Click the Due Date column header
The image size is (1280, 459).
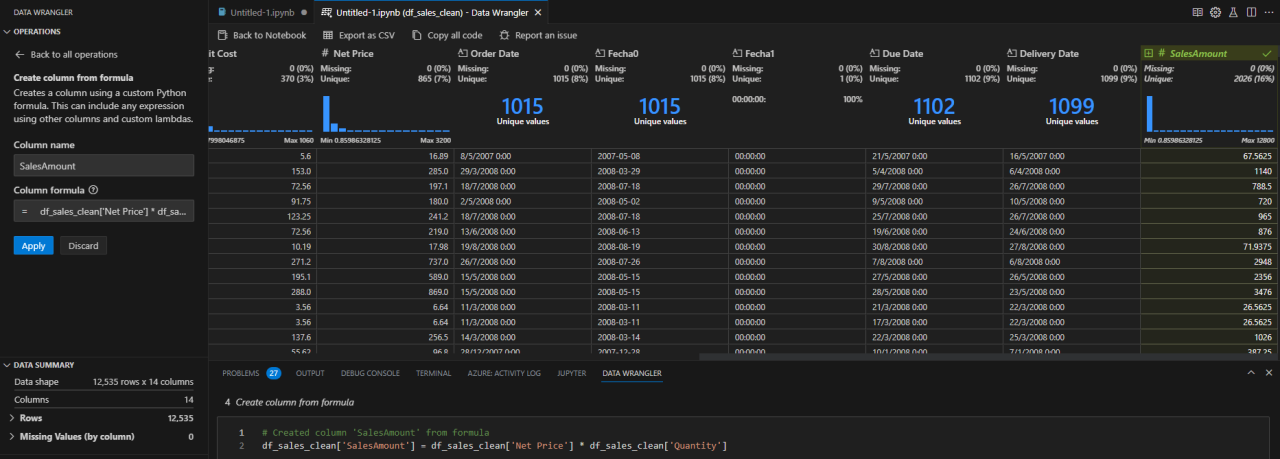tap(934, 53)
